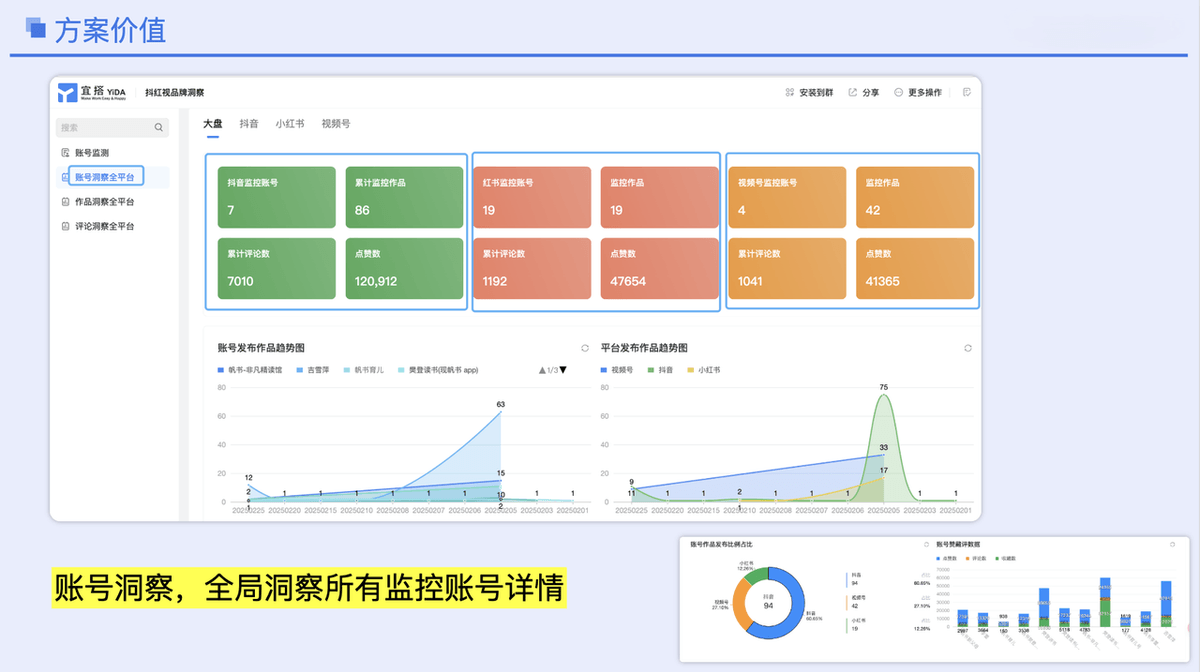
Task: Select the magnifier icon in the sidebar search
Action: [x=158, y=128]
